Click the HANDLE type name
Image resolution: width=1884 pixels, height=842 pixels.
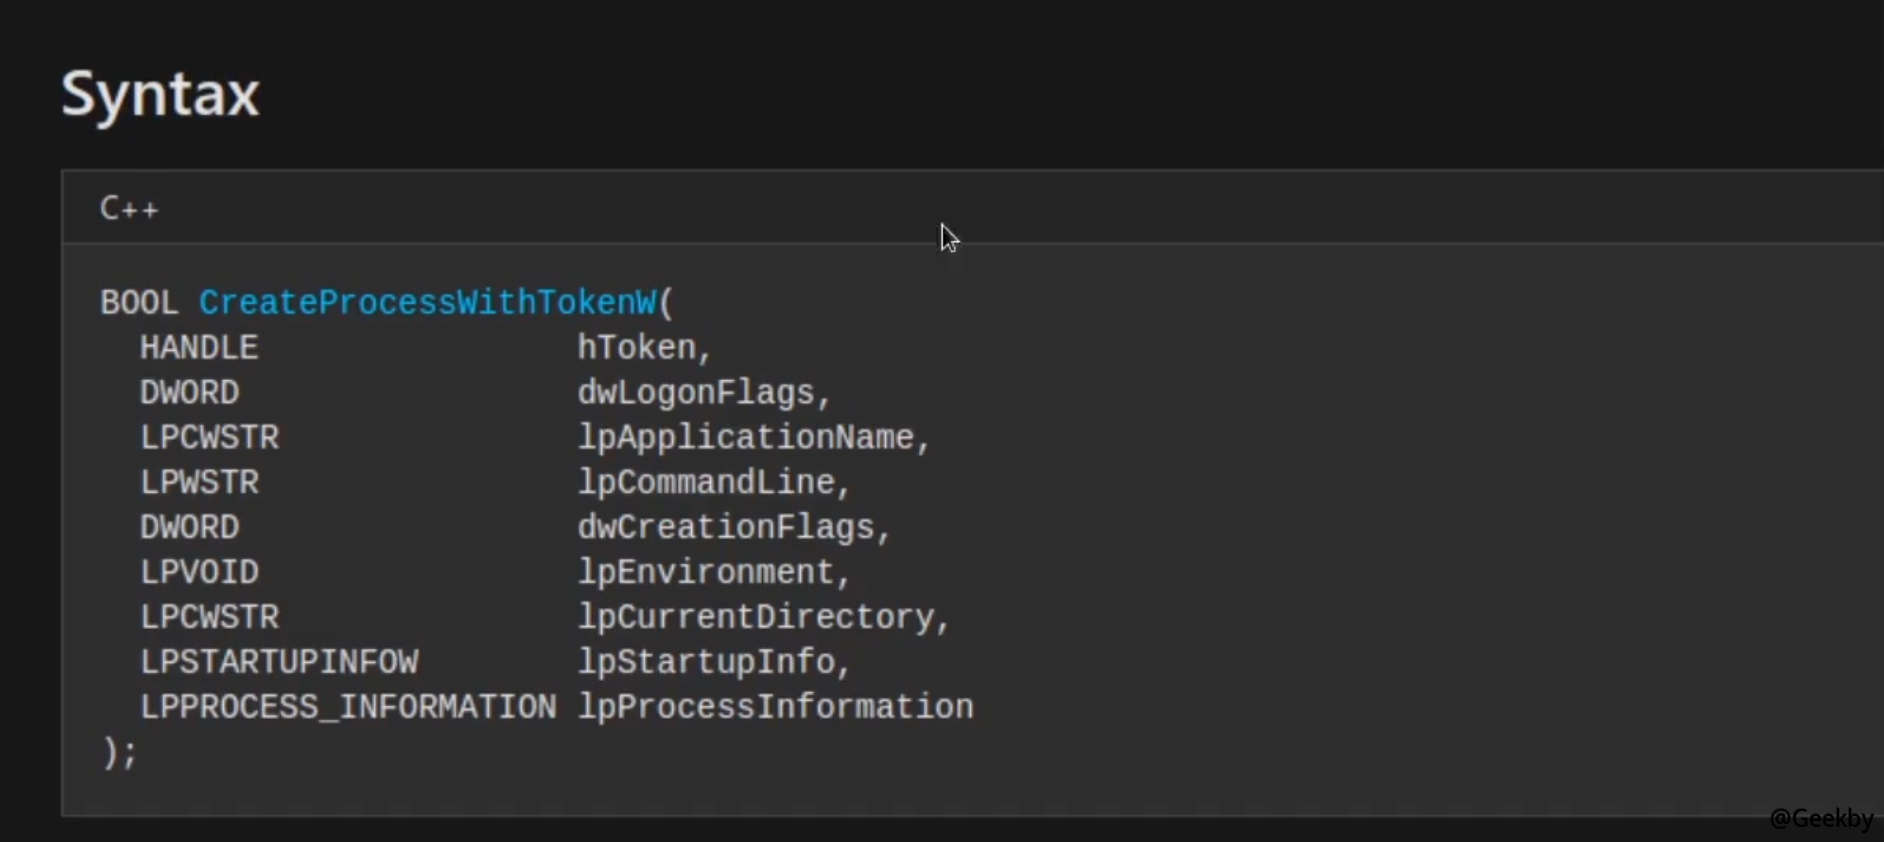coord(199,347)
